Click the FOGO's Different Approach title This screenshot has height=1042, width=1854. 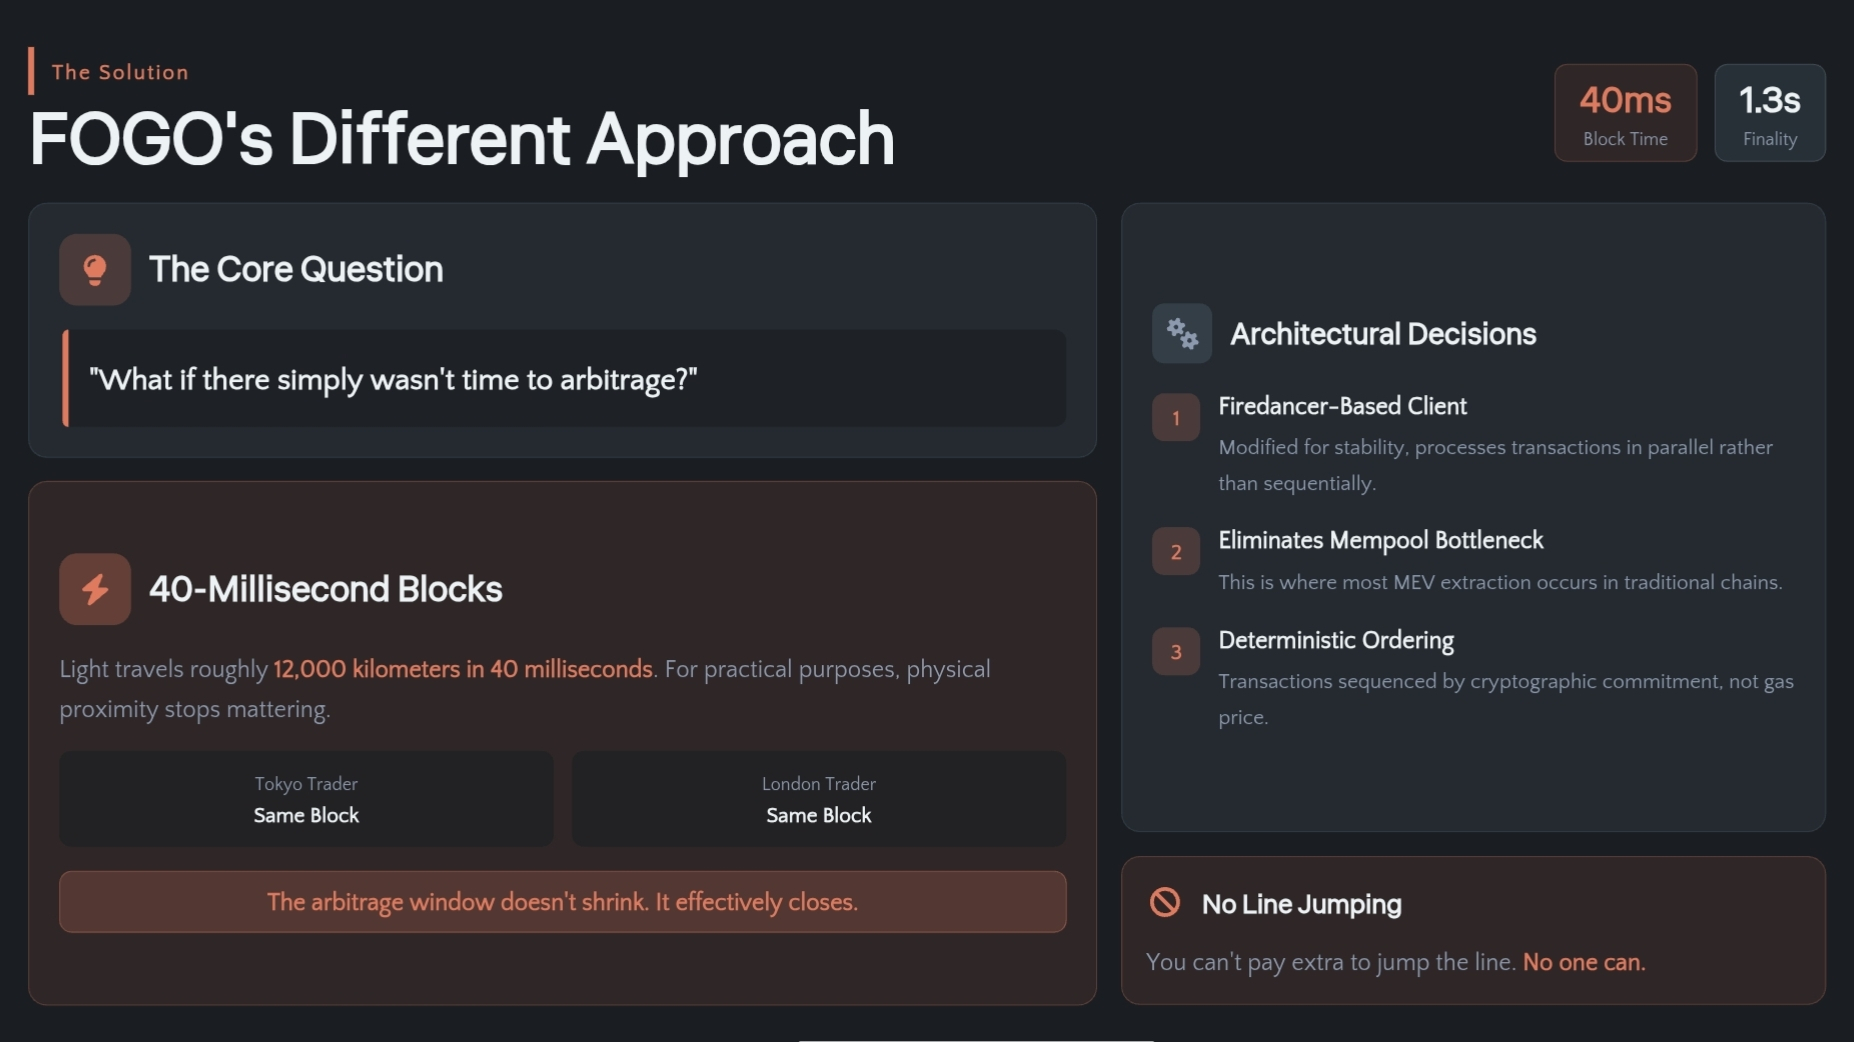[462, 138]
